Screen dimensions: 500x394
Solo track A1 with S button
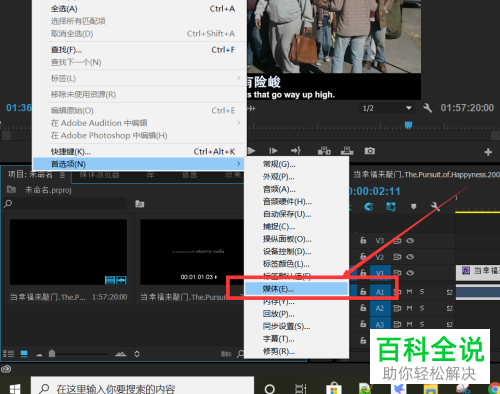point(422,292)
